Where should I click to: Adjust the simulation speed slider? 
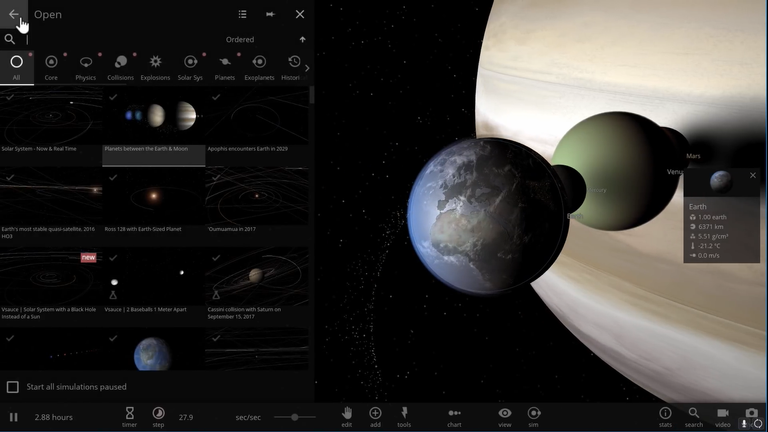pyautogui.click(x=294, y=417)
